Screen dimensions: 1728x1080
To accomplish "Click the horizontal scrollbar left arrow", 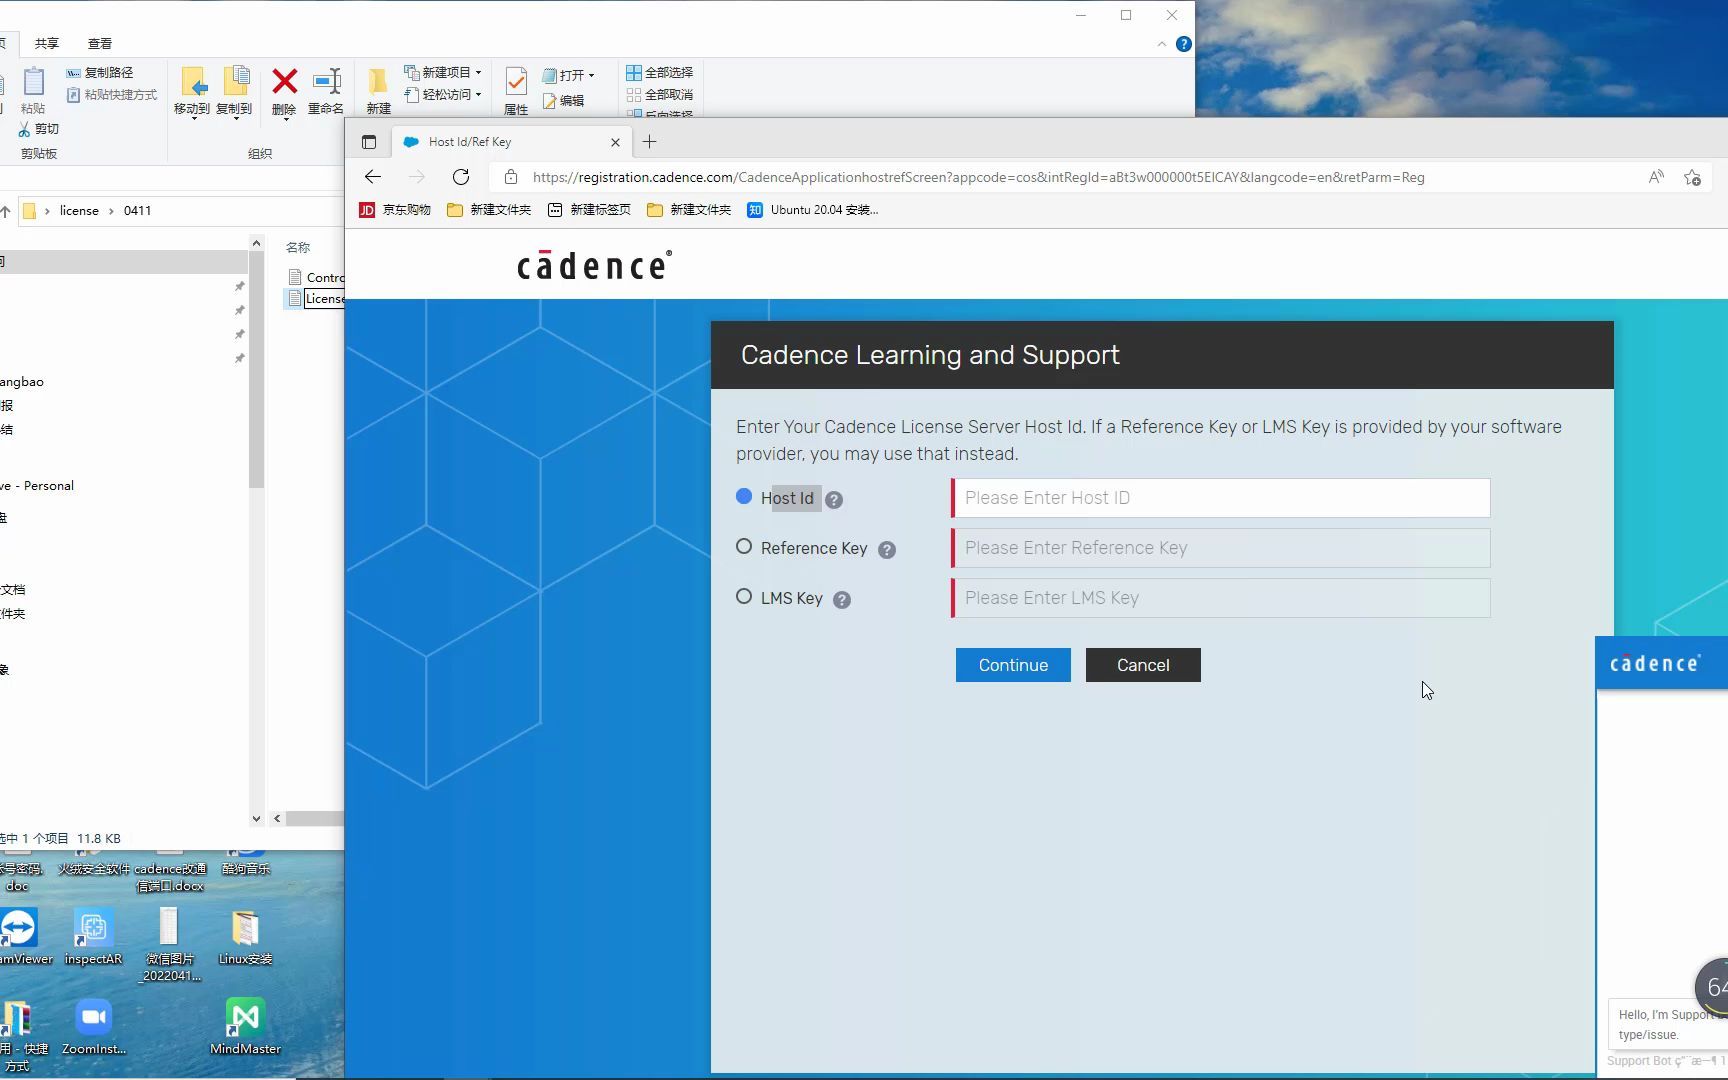I will (x=277, y=818).
